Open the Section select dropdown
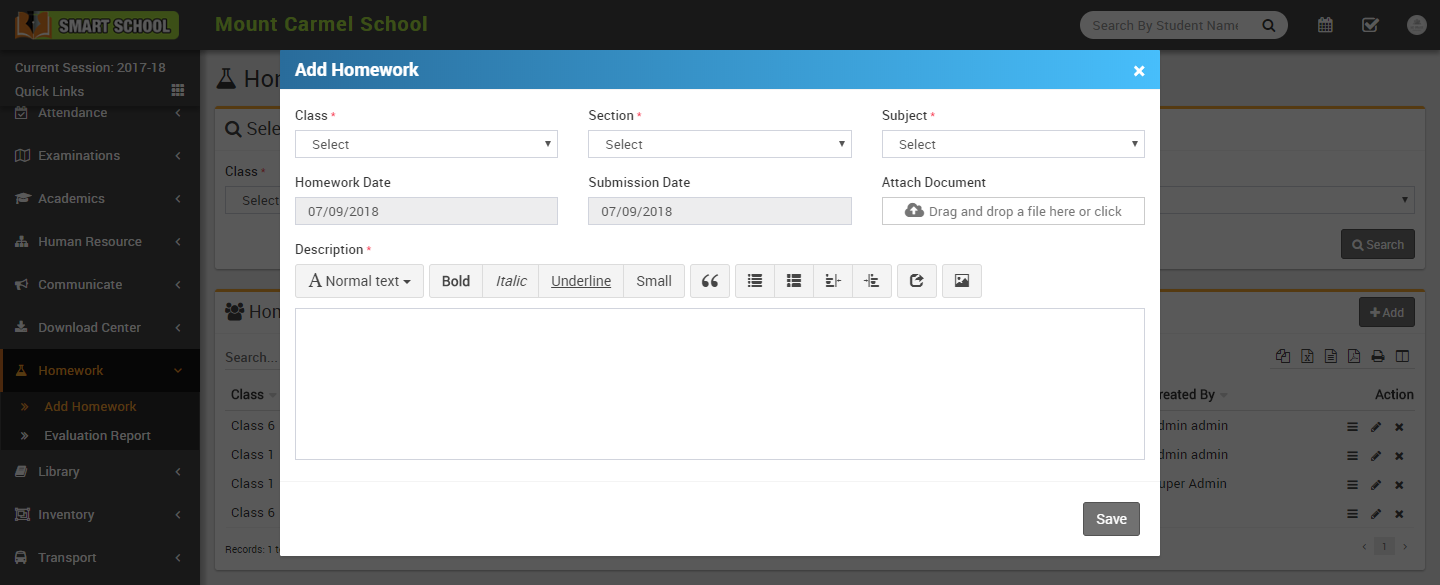Image resolution: width=1440 pixels, height=585 pixels. tap(720, 144)
